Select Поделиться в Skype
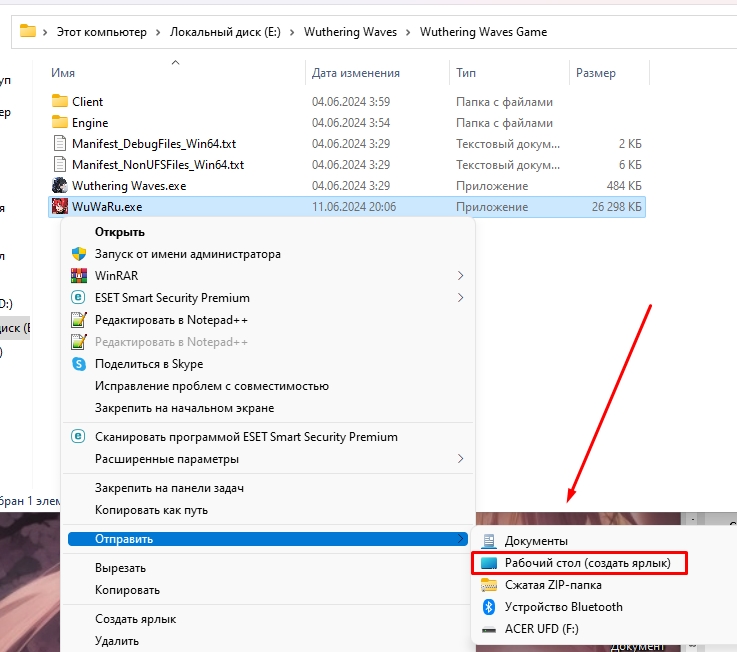The width and height of the screenshot is (737, 652). (x=149, y=364)
